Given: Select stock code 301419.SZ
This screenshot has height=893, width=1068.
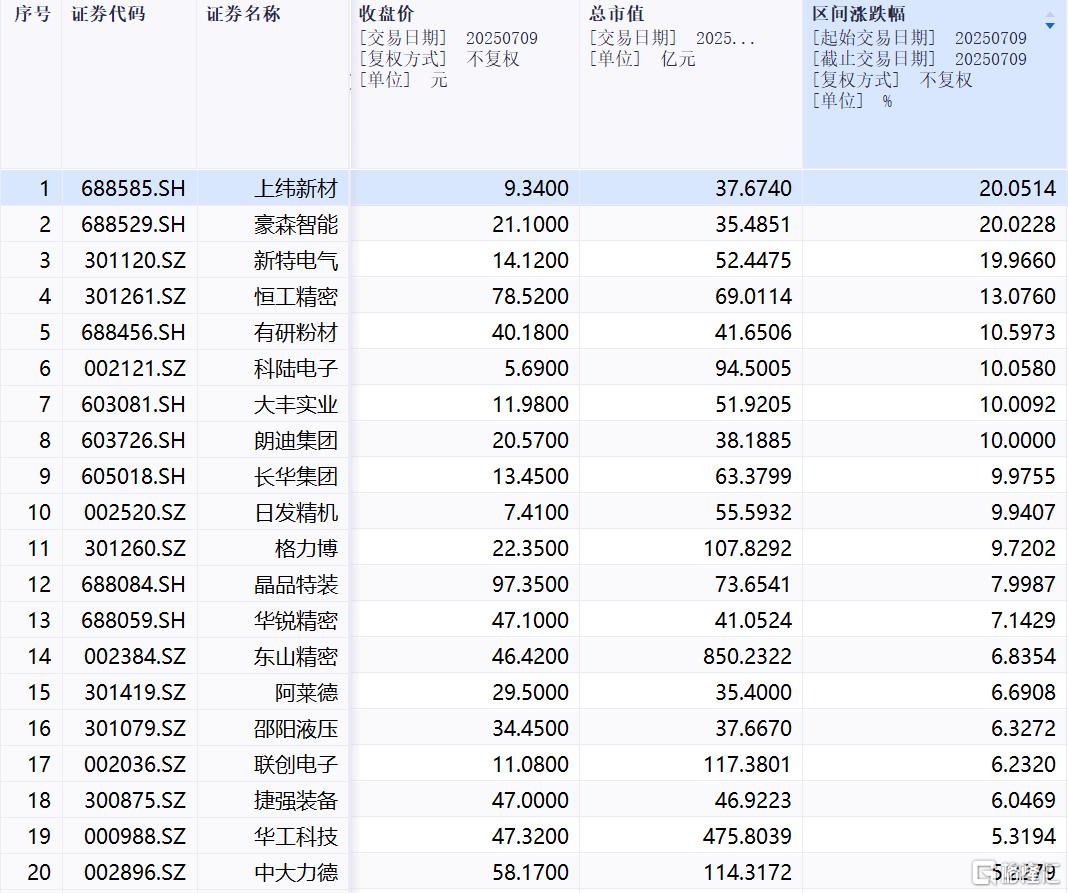Looking at the screenshot, I should point(135,693).
